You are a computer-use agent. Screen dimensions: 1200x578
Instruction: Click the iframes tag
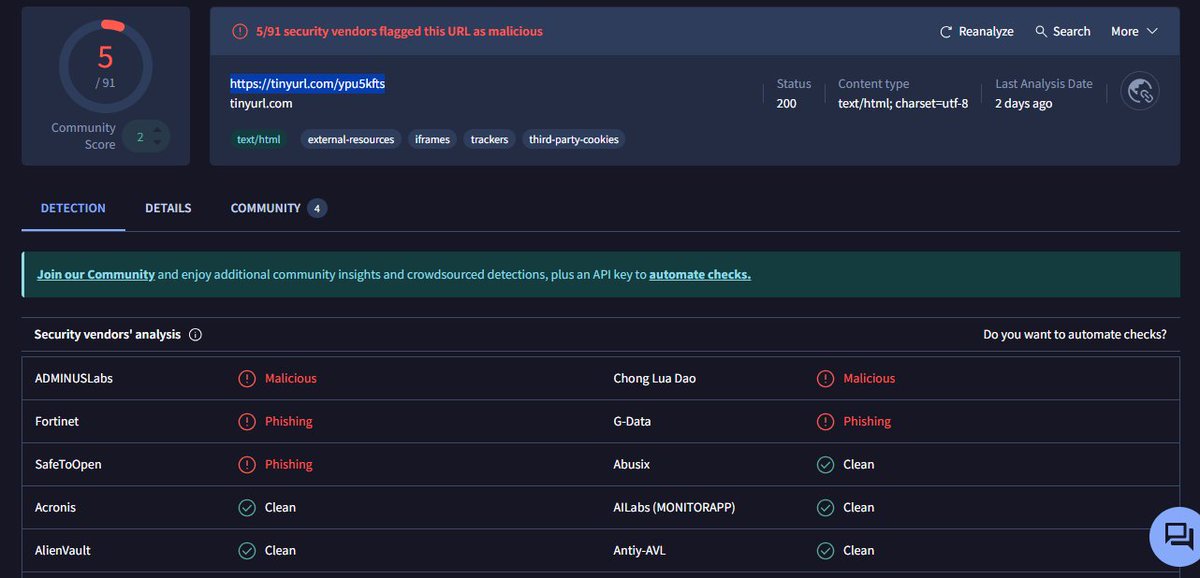432,140
